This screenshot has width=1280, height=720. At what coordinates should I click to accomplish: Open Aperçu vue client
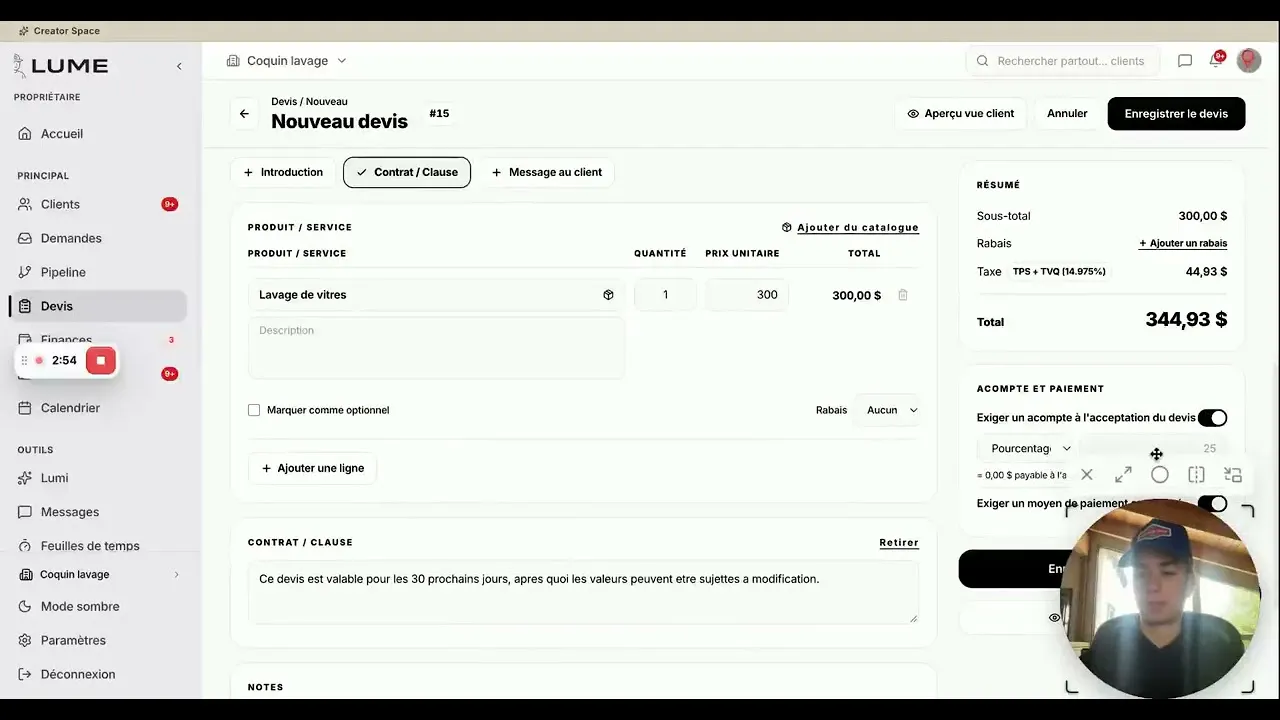[960, 114]
